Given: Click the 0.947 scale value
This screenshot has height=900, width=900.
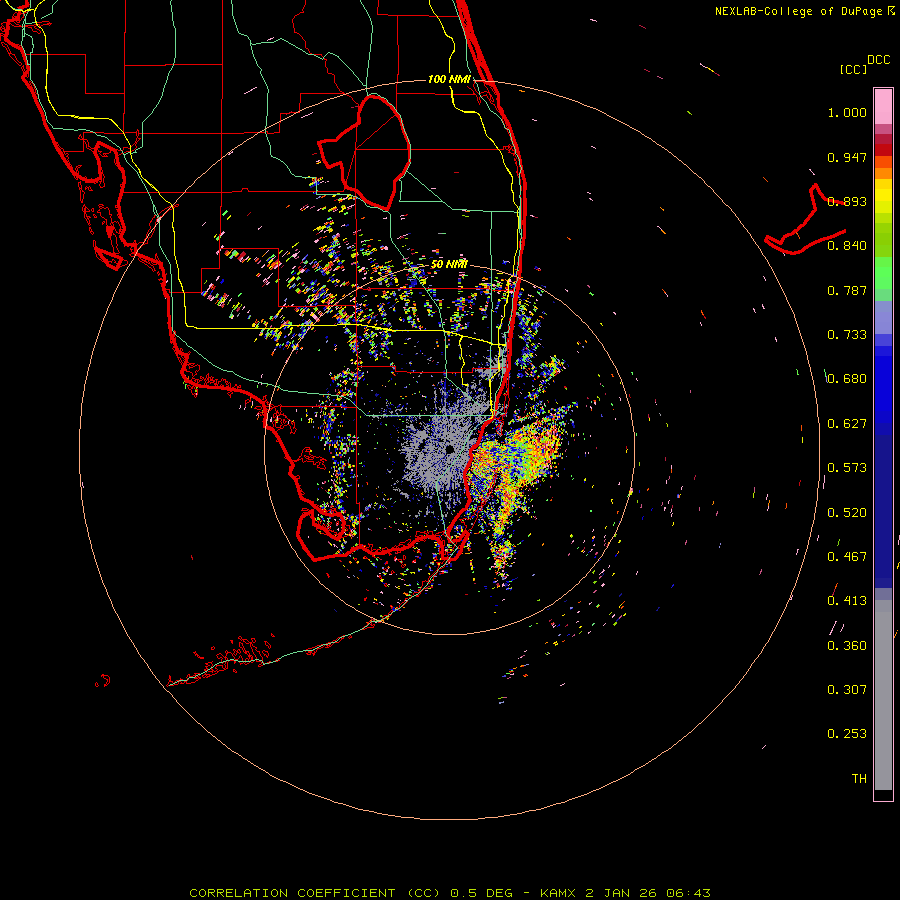Looking at the screenshot, I should (x=847, y=157).
